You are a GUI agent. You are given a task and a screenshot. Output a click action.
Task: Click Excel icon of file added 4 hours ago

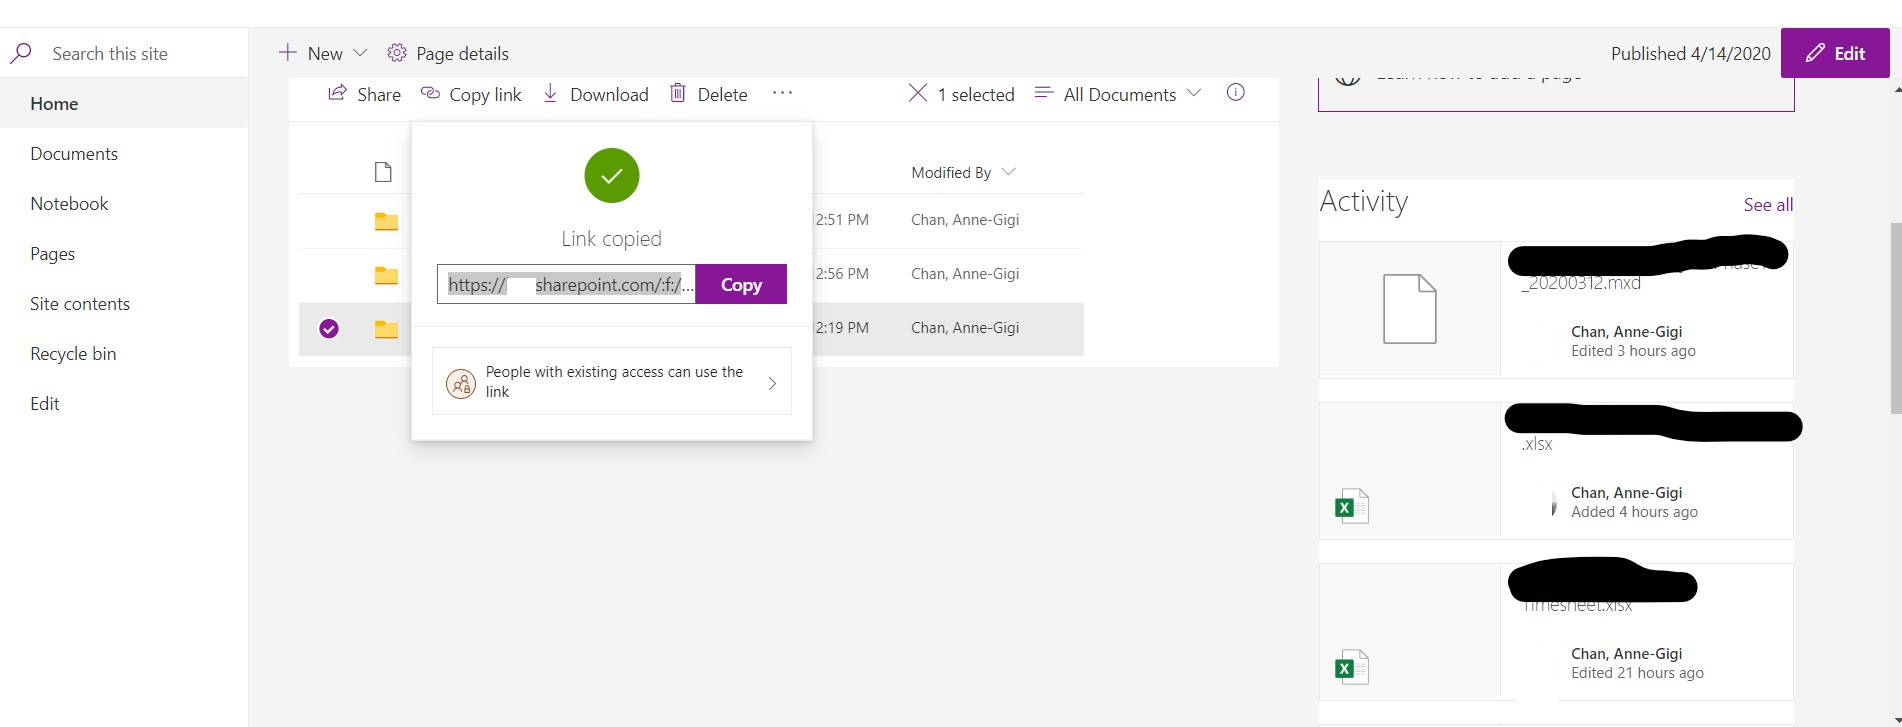tap(1352, 506)
